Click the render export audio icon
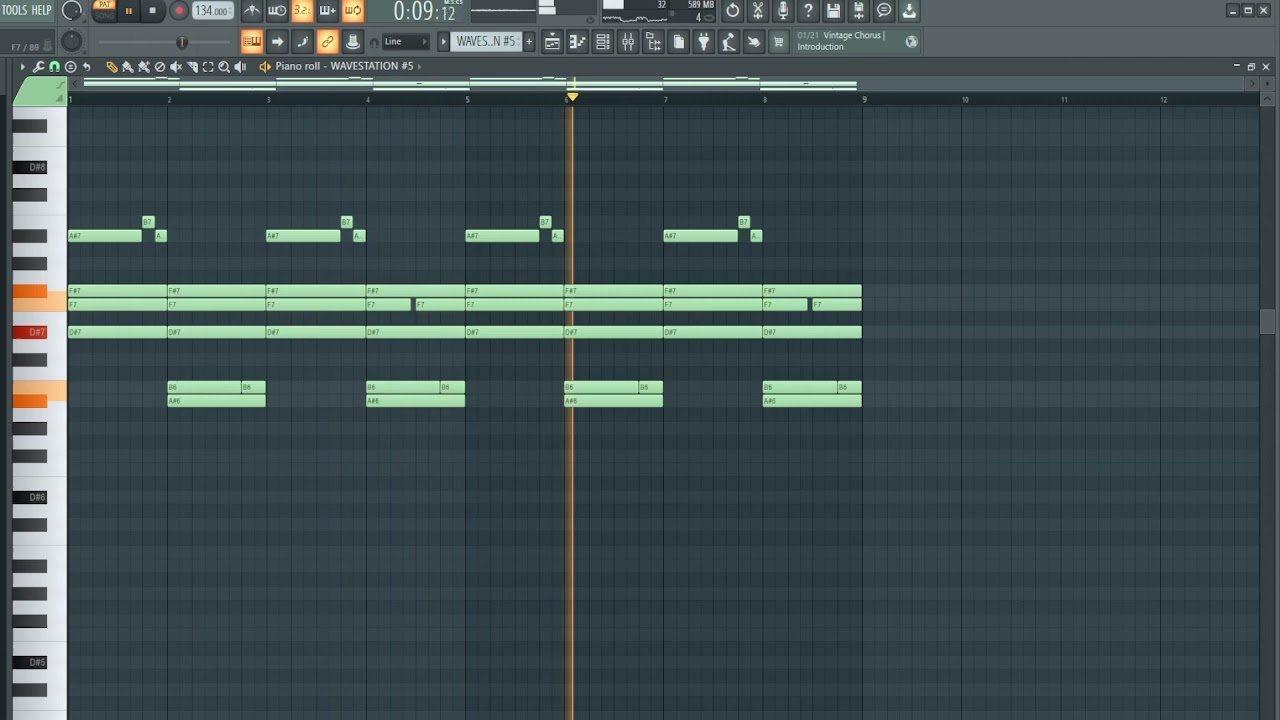This screenshot has height=720, width=1280. coord(858,11)
